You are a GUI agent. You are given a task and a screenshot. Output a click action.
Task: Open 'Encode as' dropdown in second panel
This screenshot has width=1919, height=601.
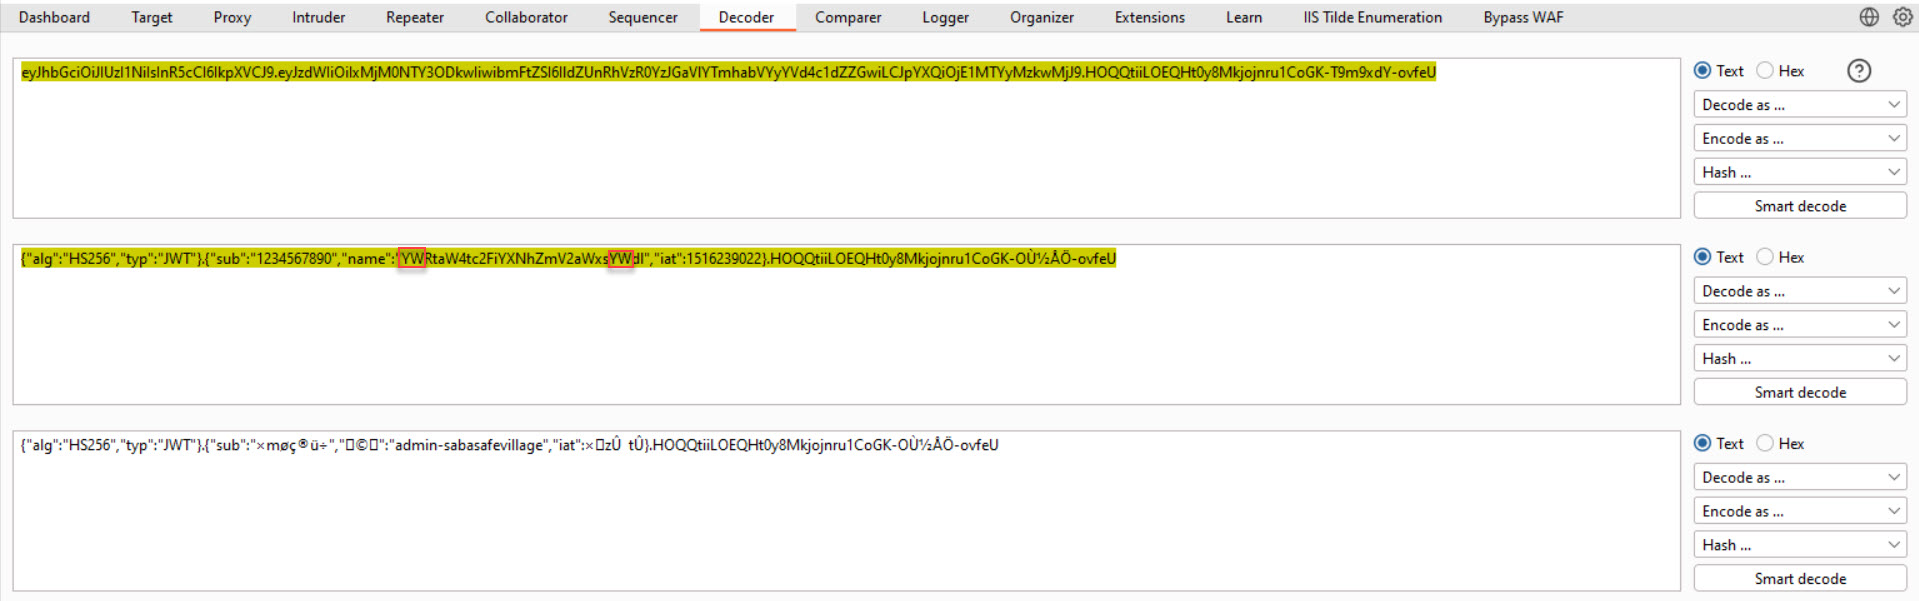(x=1800, y=325)
